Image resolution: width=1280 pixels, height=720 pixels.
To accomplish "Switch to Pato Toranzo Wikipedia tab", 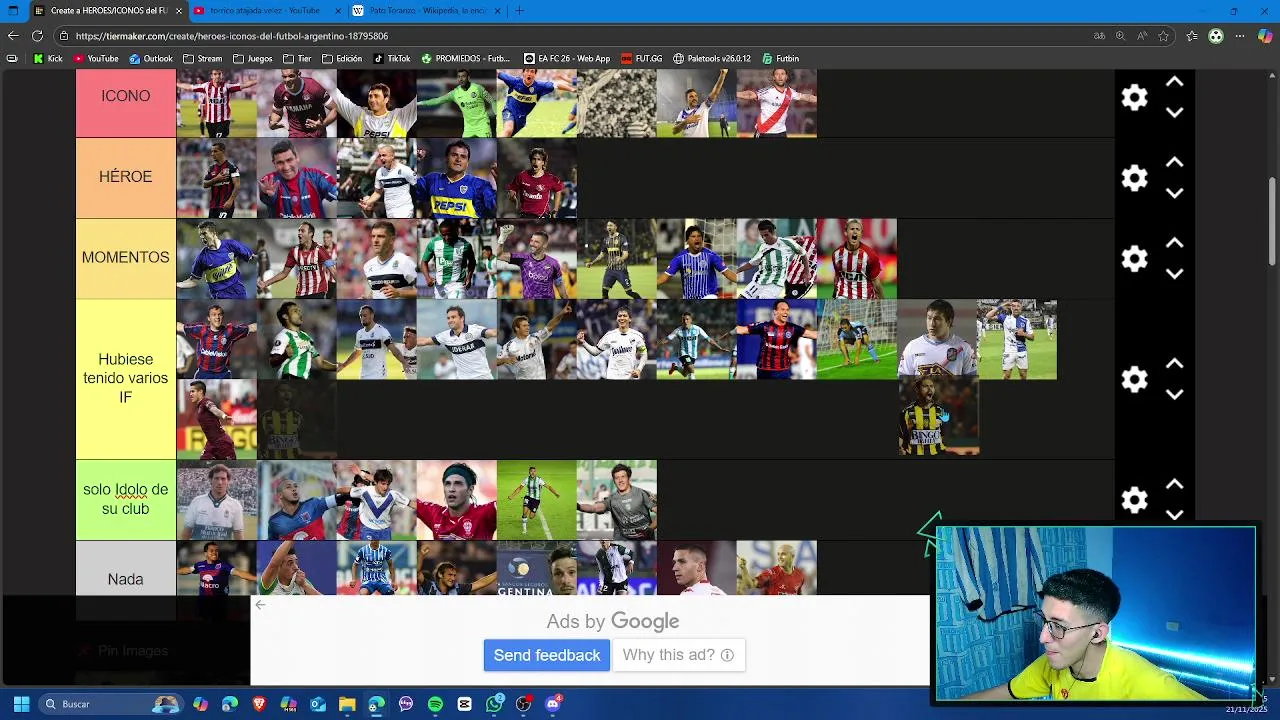I will pos(425,11).
